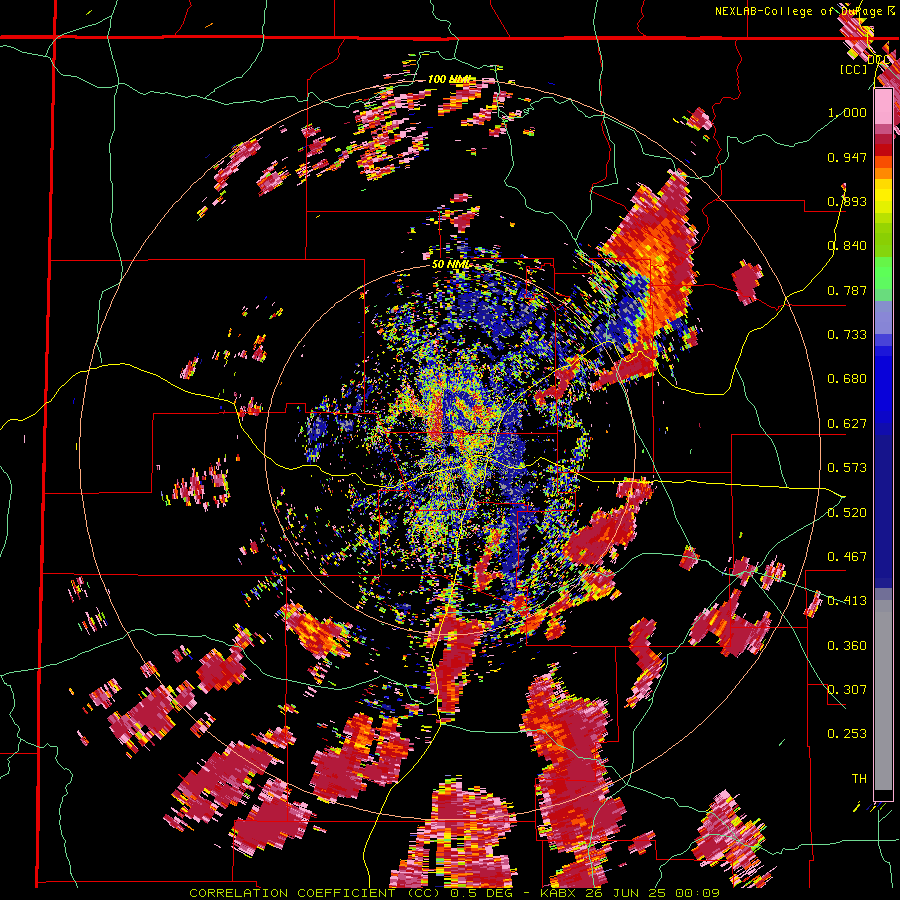The width and height of the screenshot is (900, 900).
Task: Click the 100 NMI range ring label
Action: pyautogui.click(x=450, y=79)
